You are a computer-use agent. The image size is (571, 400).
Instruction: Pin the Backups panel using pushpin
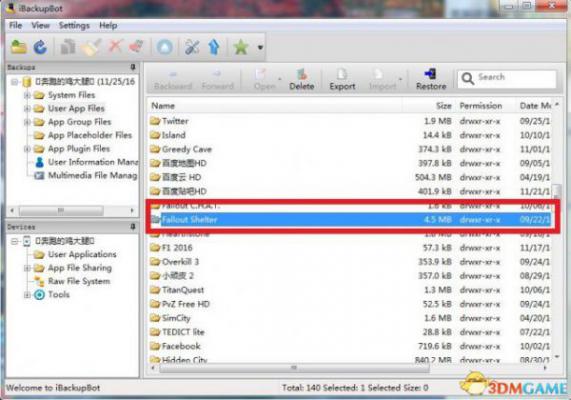pyautogui.click(x=133, y=67)
